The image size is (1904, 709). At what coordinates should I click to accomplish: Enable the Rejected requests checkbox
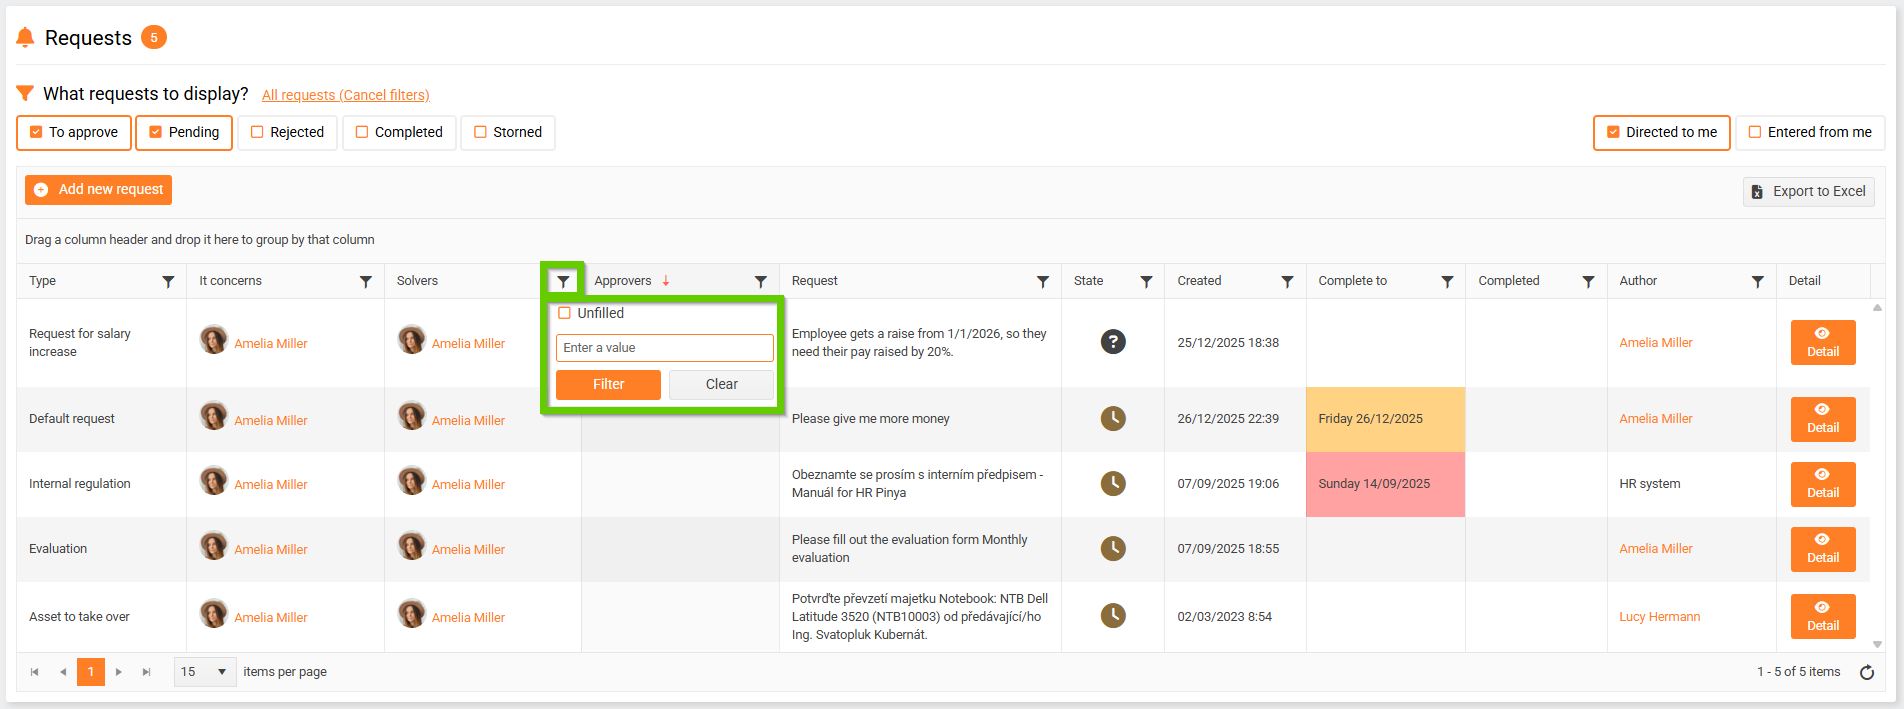tap(257, 132)
